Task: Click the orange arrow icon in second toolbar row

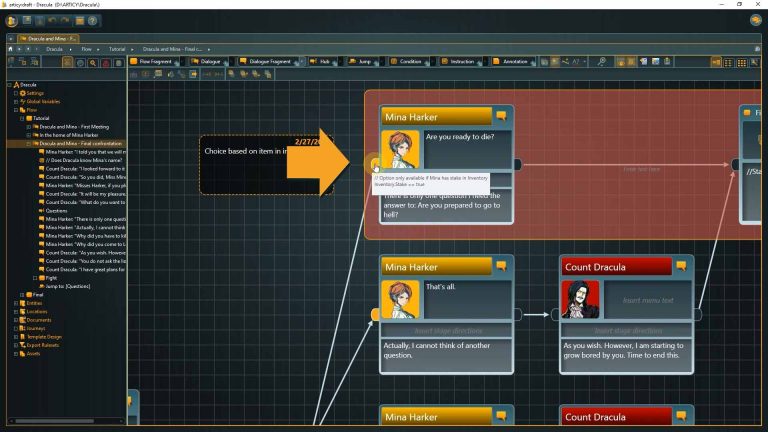Action: pos(193,74)
